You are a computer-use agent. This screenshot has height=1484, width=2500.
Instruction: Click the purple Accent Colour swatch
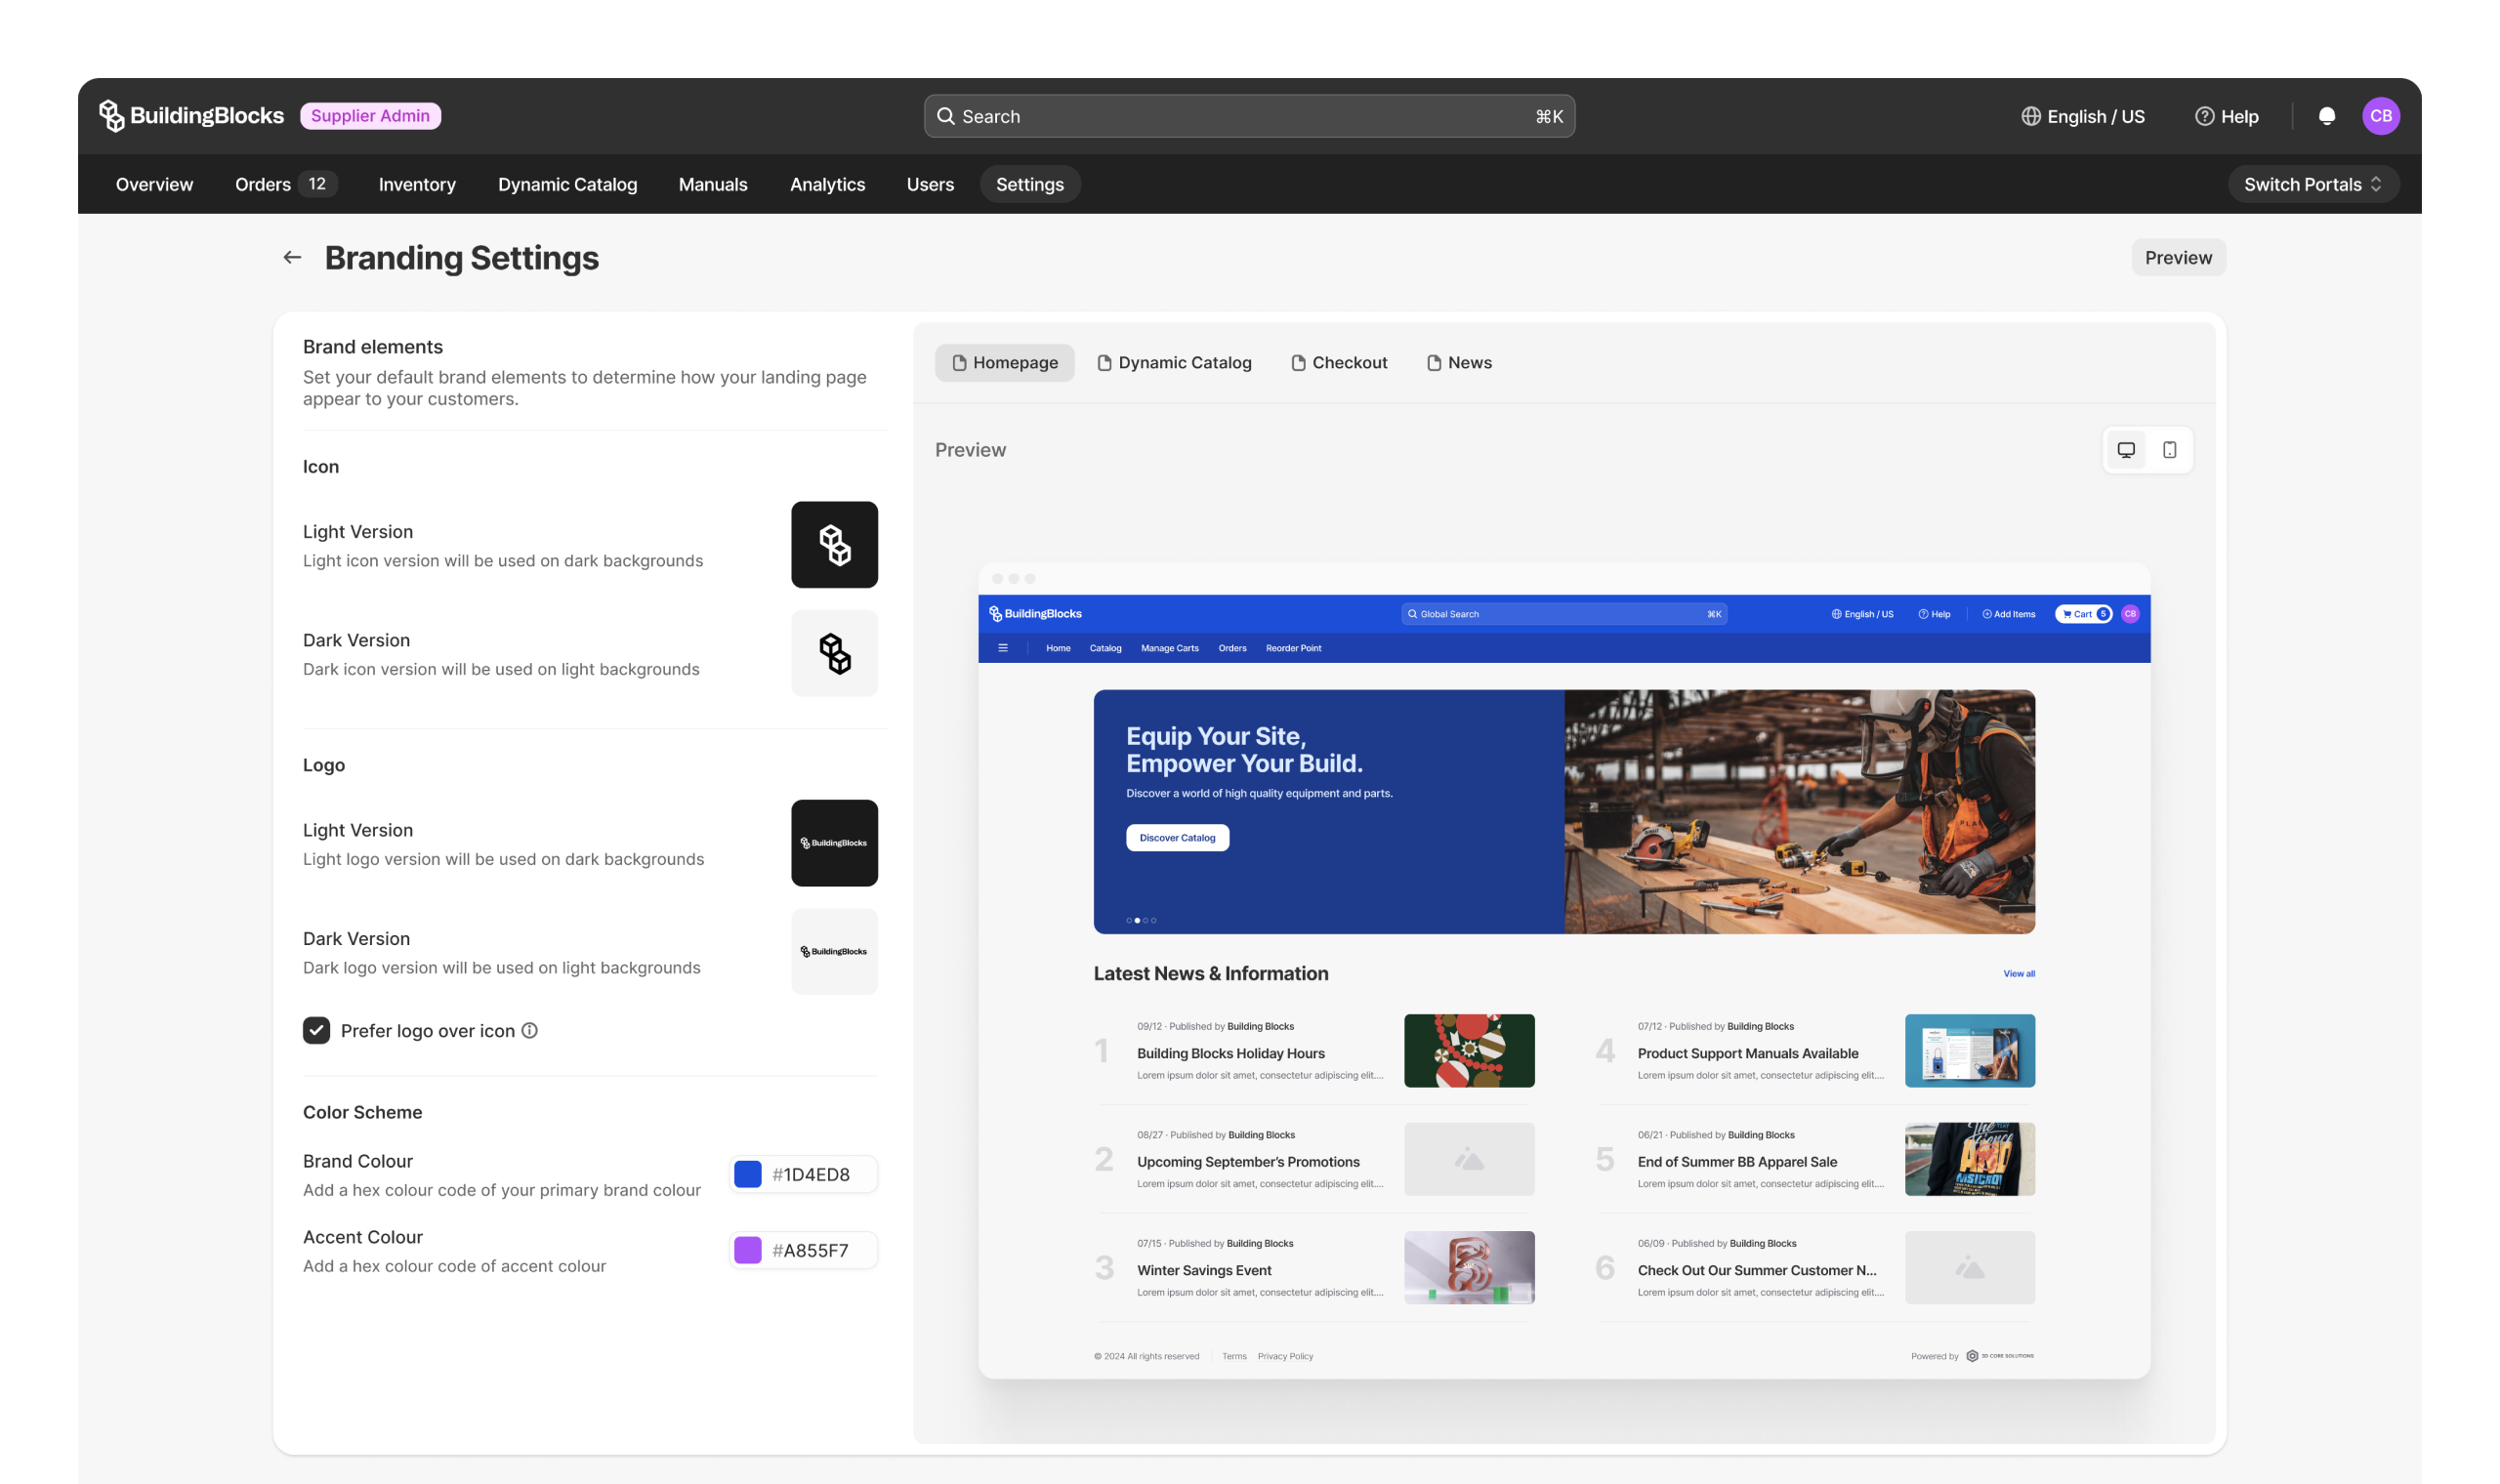click(x=748, y=1250)
